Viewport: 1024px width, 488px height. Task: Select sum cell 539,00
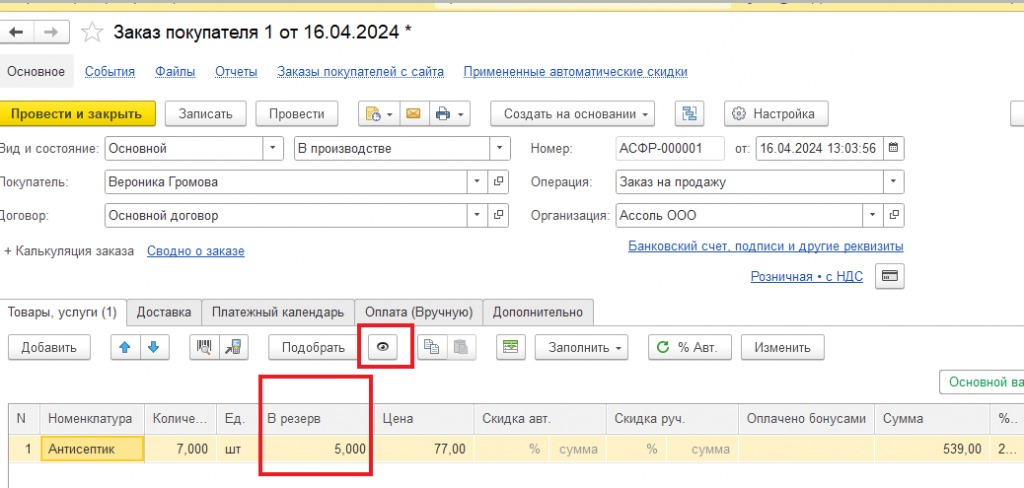pos(931,449)
